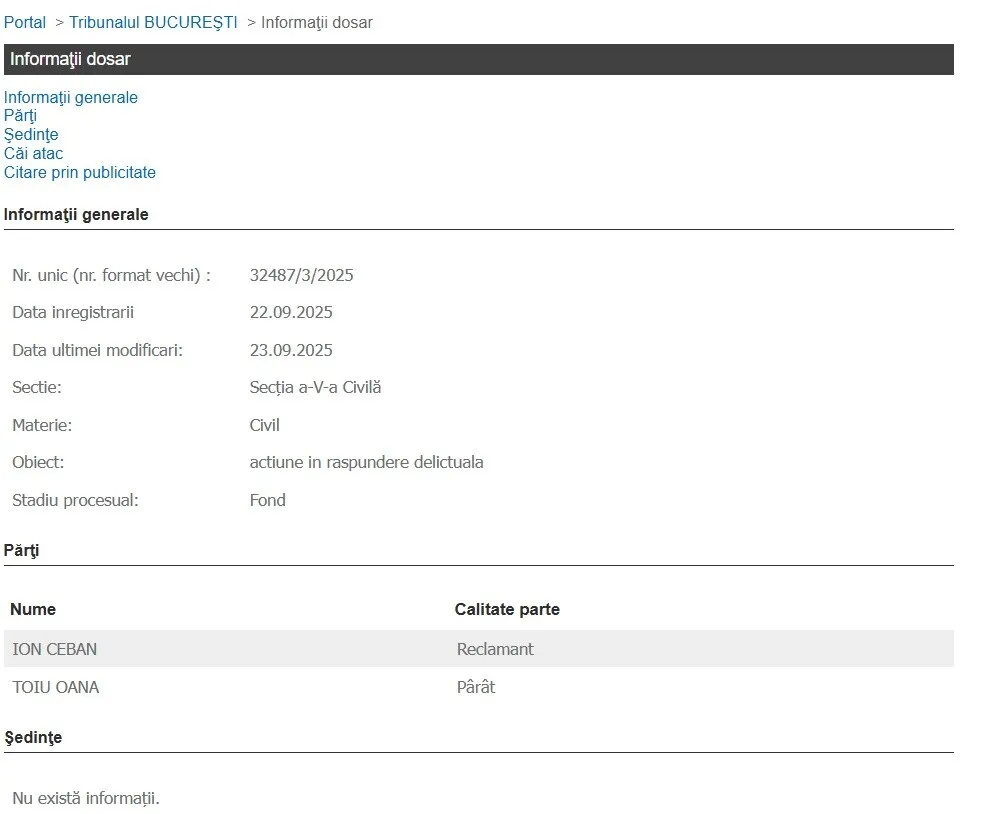Select the actiune in raspundere delictuala text
This screenshot has height=814, width=995.
(x=366, y=462)
